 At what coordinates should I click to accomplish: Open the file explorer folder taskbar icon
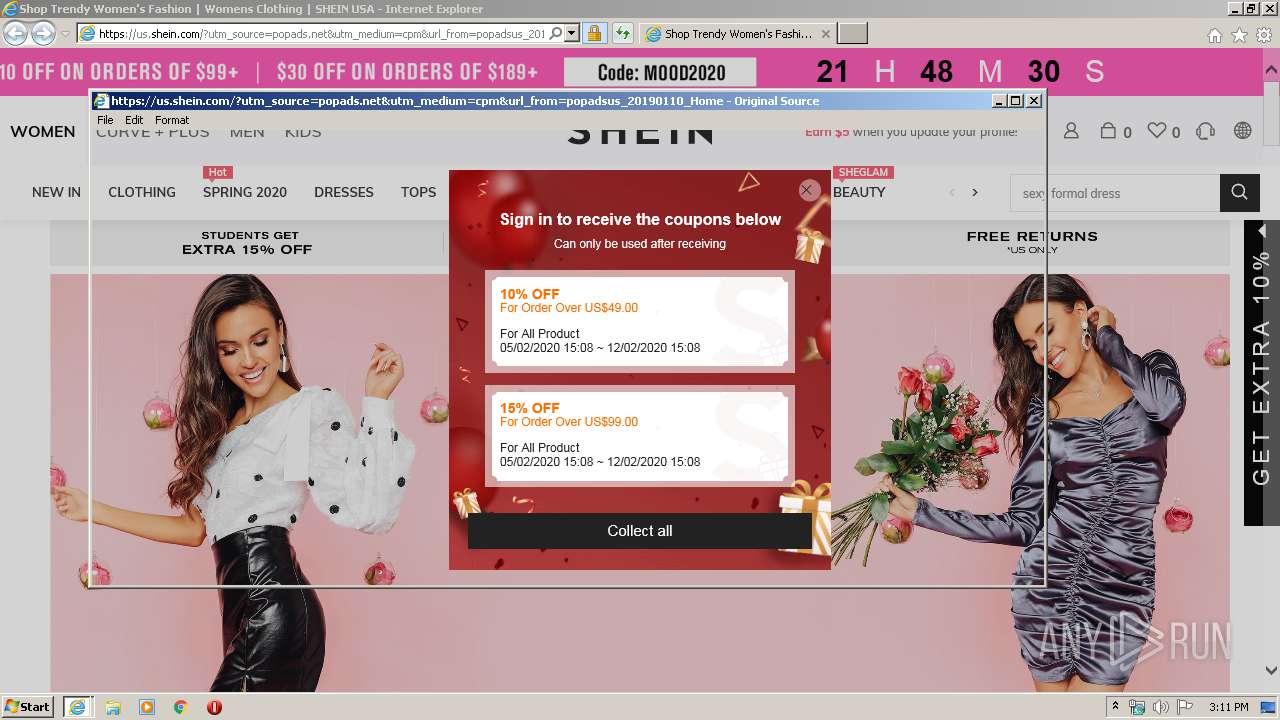tap(113, 707)
